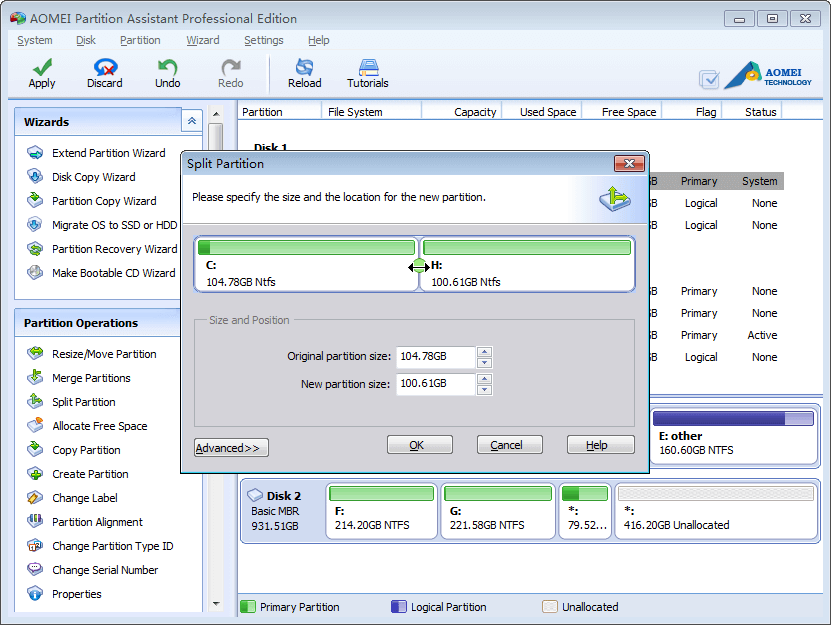The height and width of the screenshot is (625, 831).
Task: Sort by File System column header
Action: click(372, 112)
